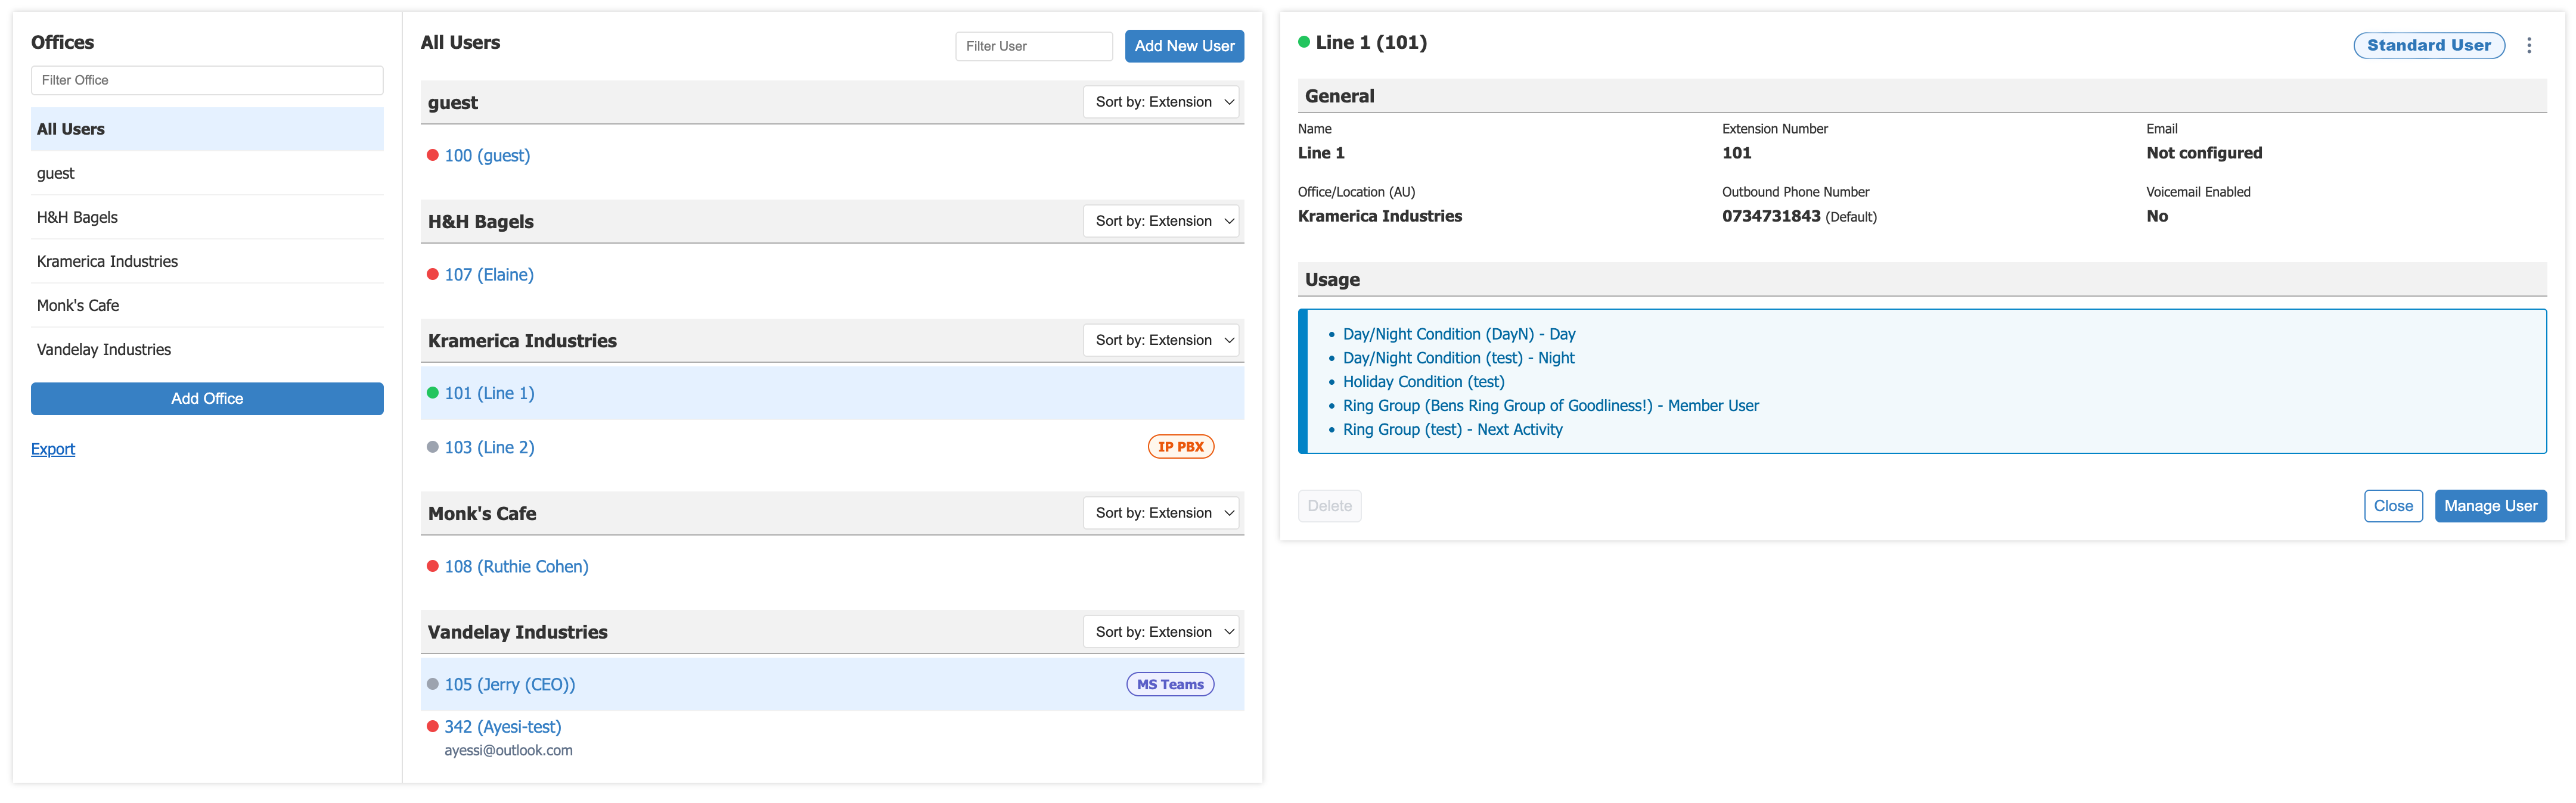Click the Export link

pos(53,449)
